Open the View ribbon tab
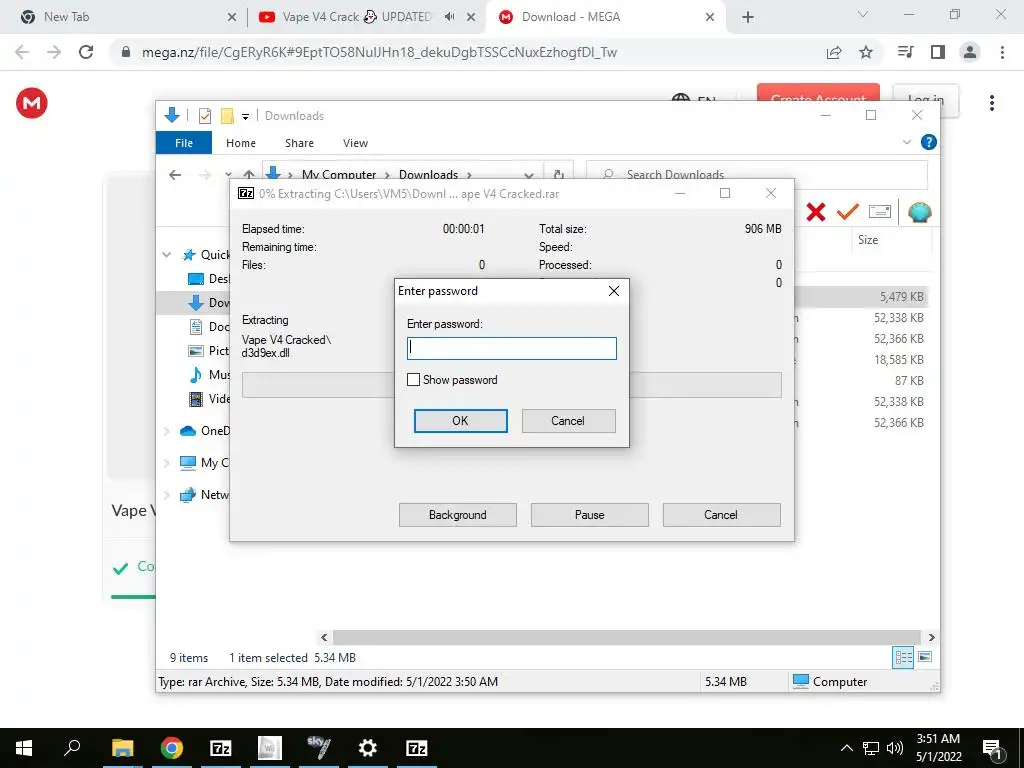The image size is (1024, 768). click(355, 142)
